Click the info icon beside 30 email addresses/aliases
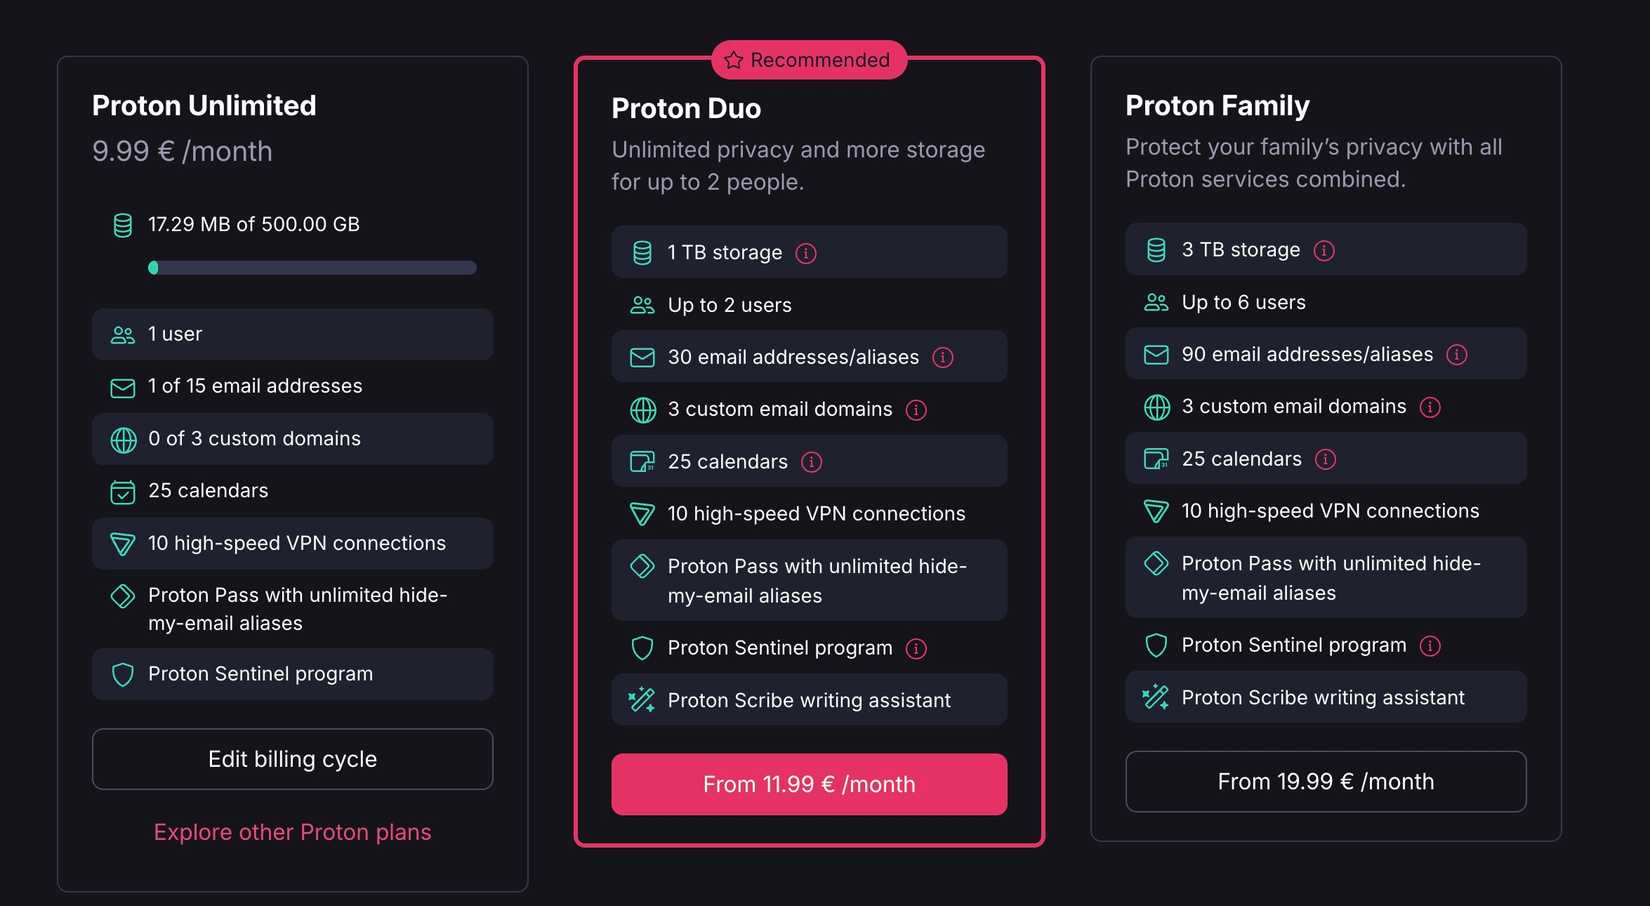 [x=944, y=357]
